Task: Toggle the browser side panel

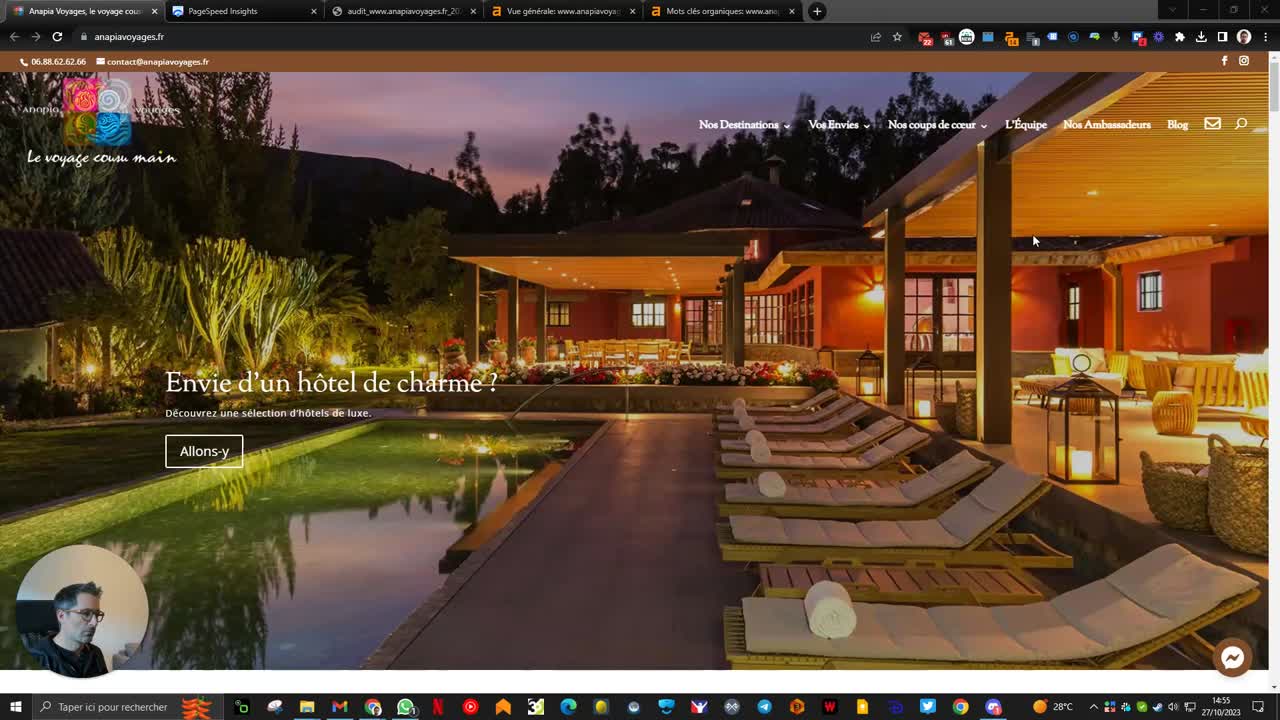Action: pos(1222,37)
